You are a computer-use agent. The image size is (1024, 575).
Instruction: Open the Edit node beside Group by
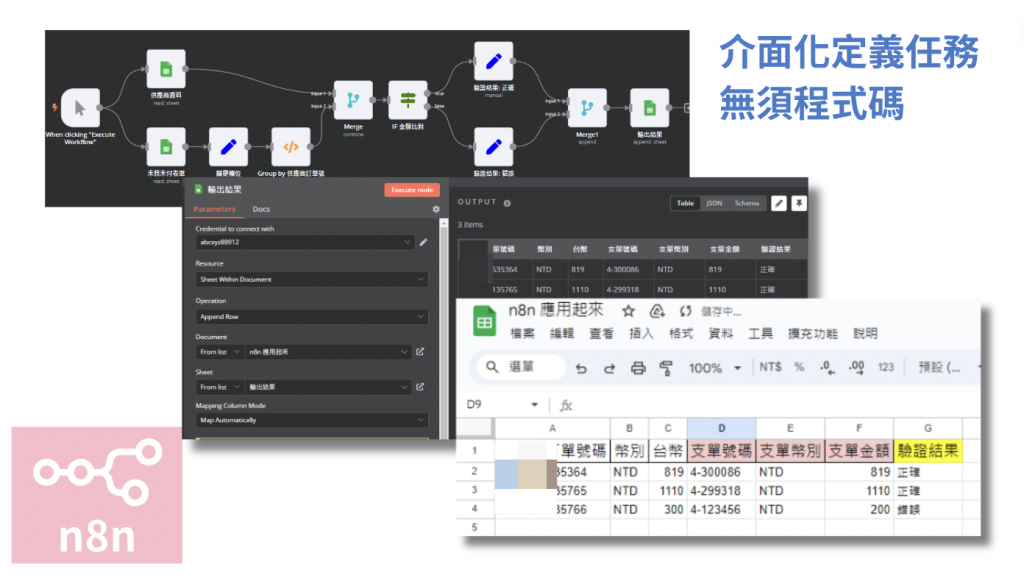[x=228, y=147]
